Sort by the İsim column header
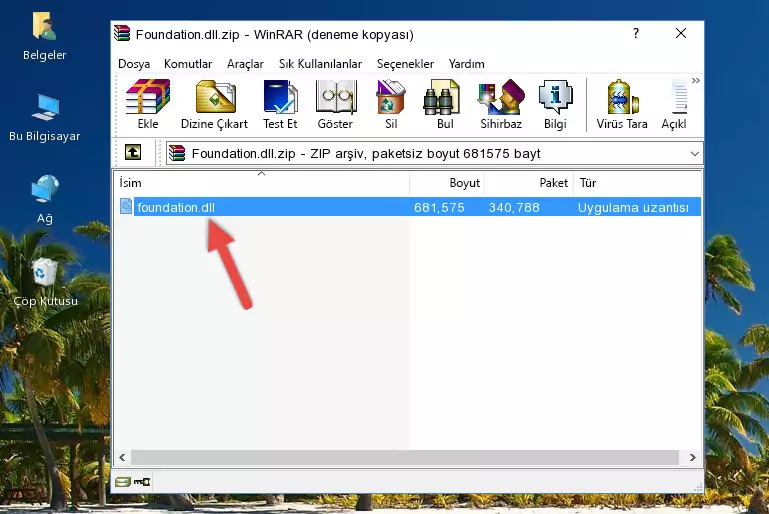This screenshot has height=514, width=769. [262, 183]
